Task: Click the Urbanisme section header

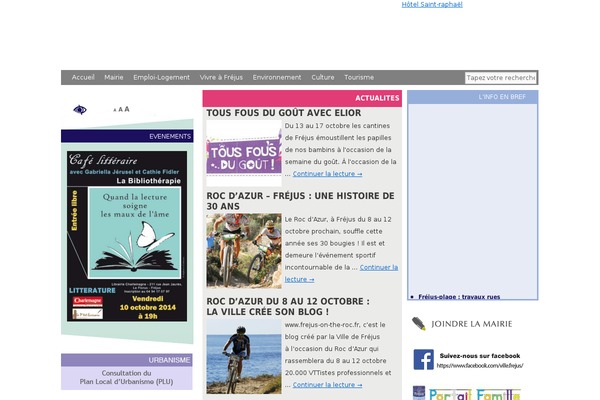Action: (x=127, y=360)
